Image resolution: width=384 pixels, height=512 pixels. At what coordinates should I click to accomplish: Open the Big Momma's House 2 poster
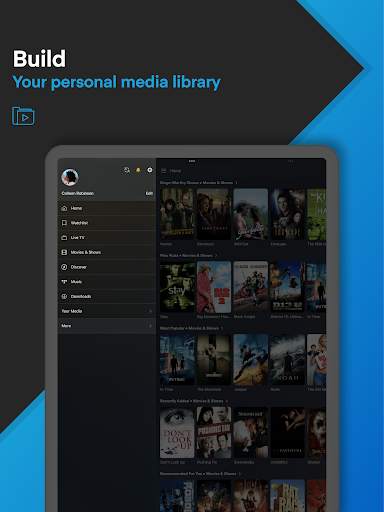click(214, 287)
